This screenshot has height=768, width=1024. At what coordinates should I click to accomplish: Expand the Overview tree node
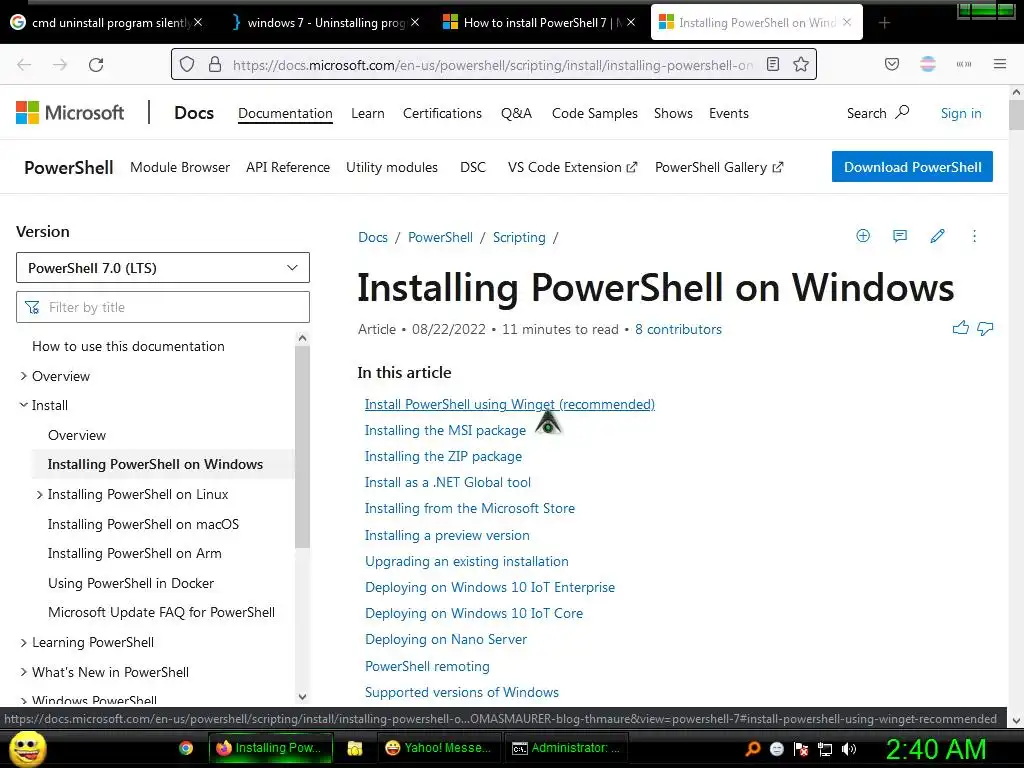point(24,376)
